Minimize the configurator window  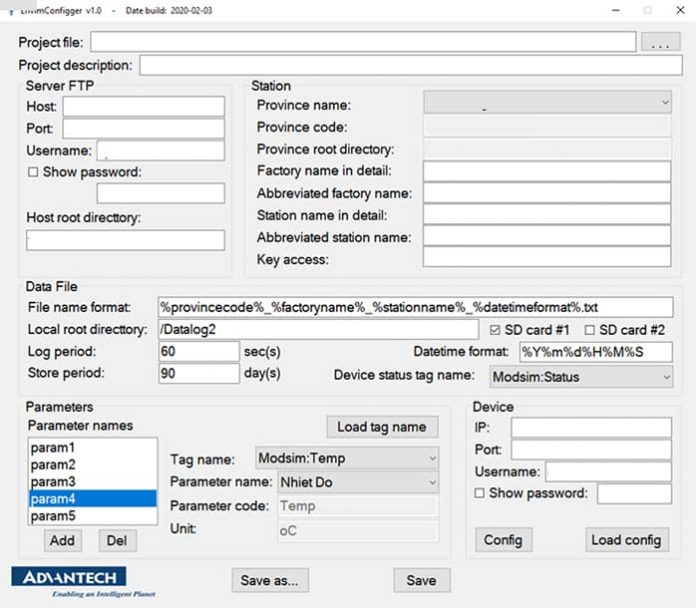point(616,10)
